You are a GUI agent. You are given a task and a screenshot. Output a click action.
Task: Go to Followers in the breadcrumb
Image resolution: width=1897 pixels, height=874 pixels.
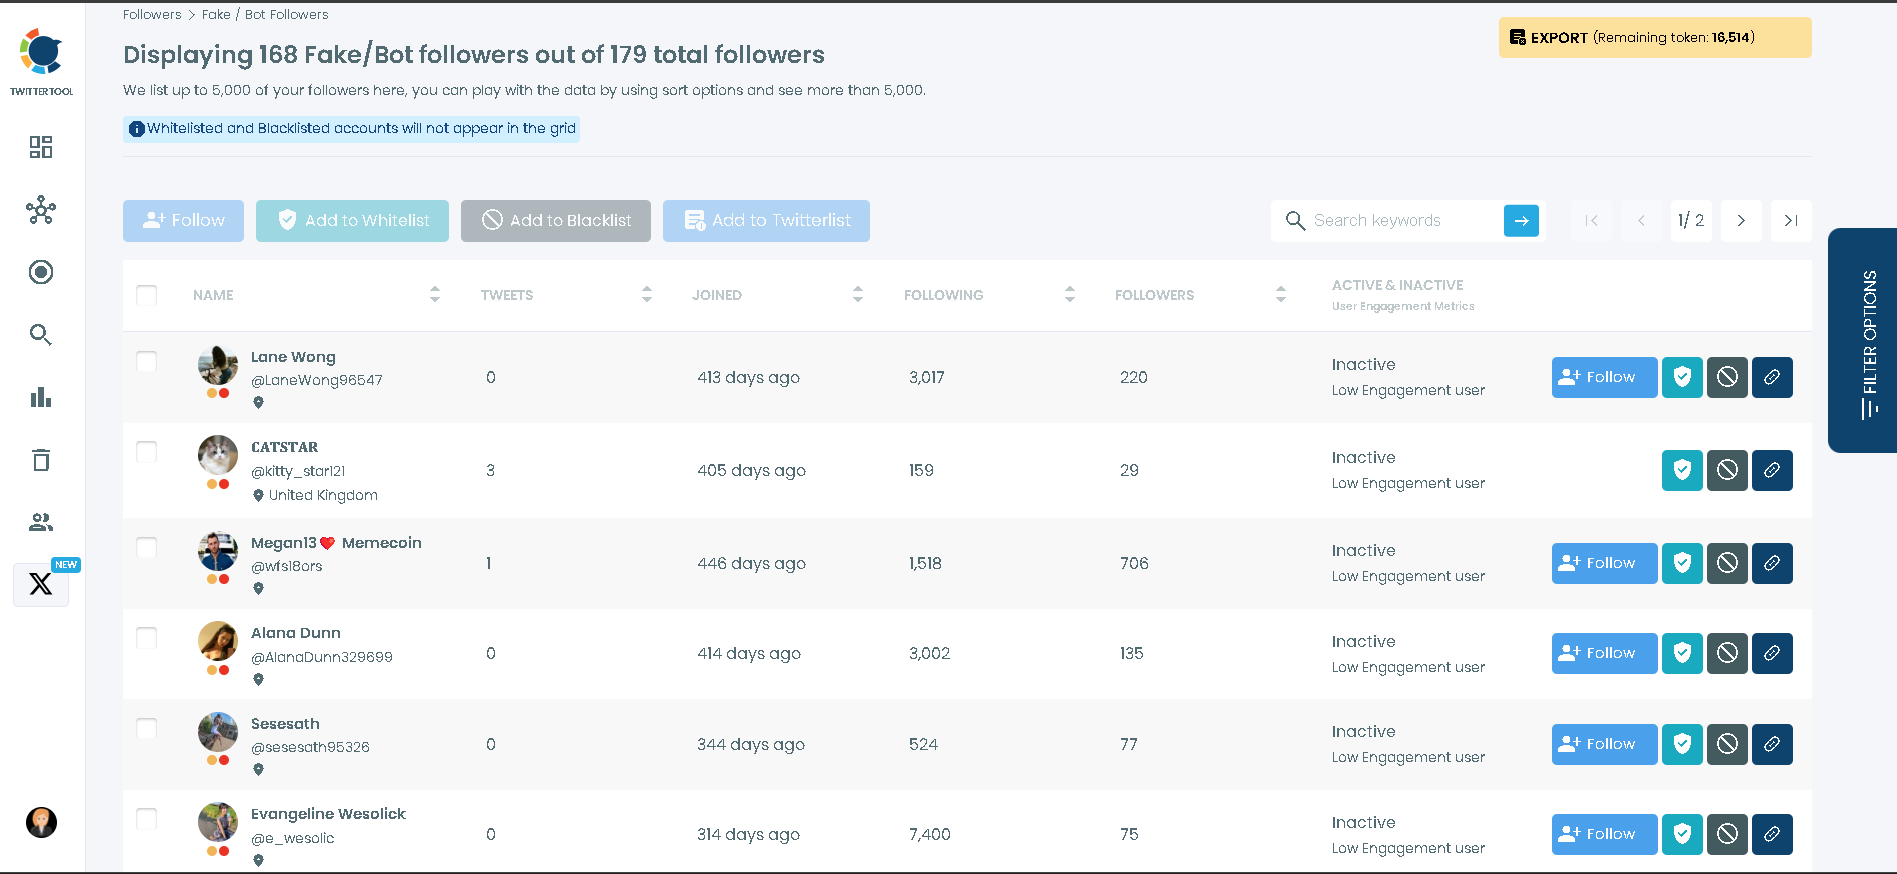pyautogui.click(x=152, y=14)
